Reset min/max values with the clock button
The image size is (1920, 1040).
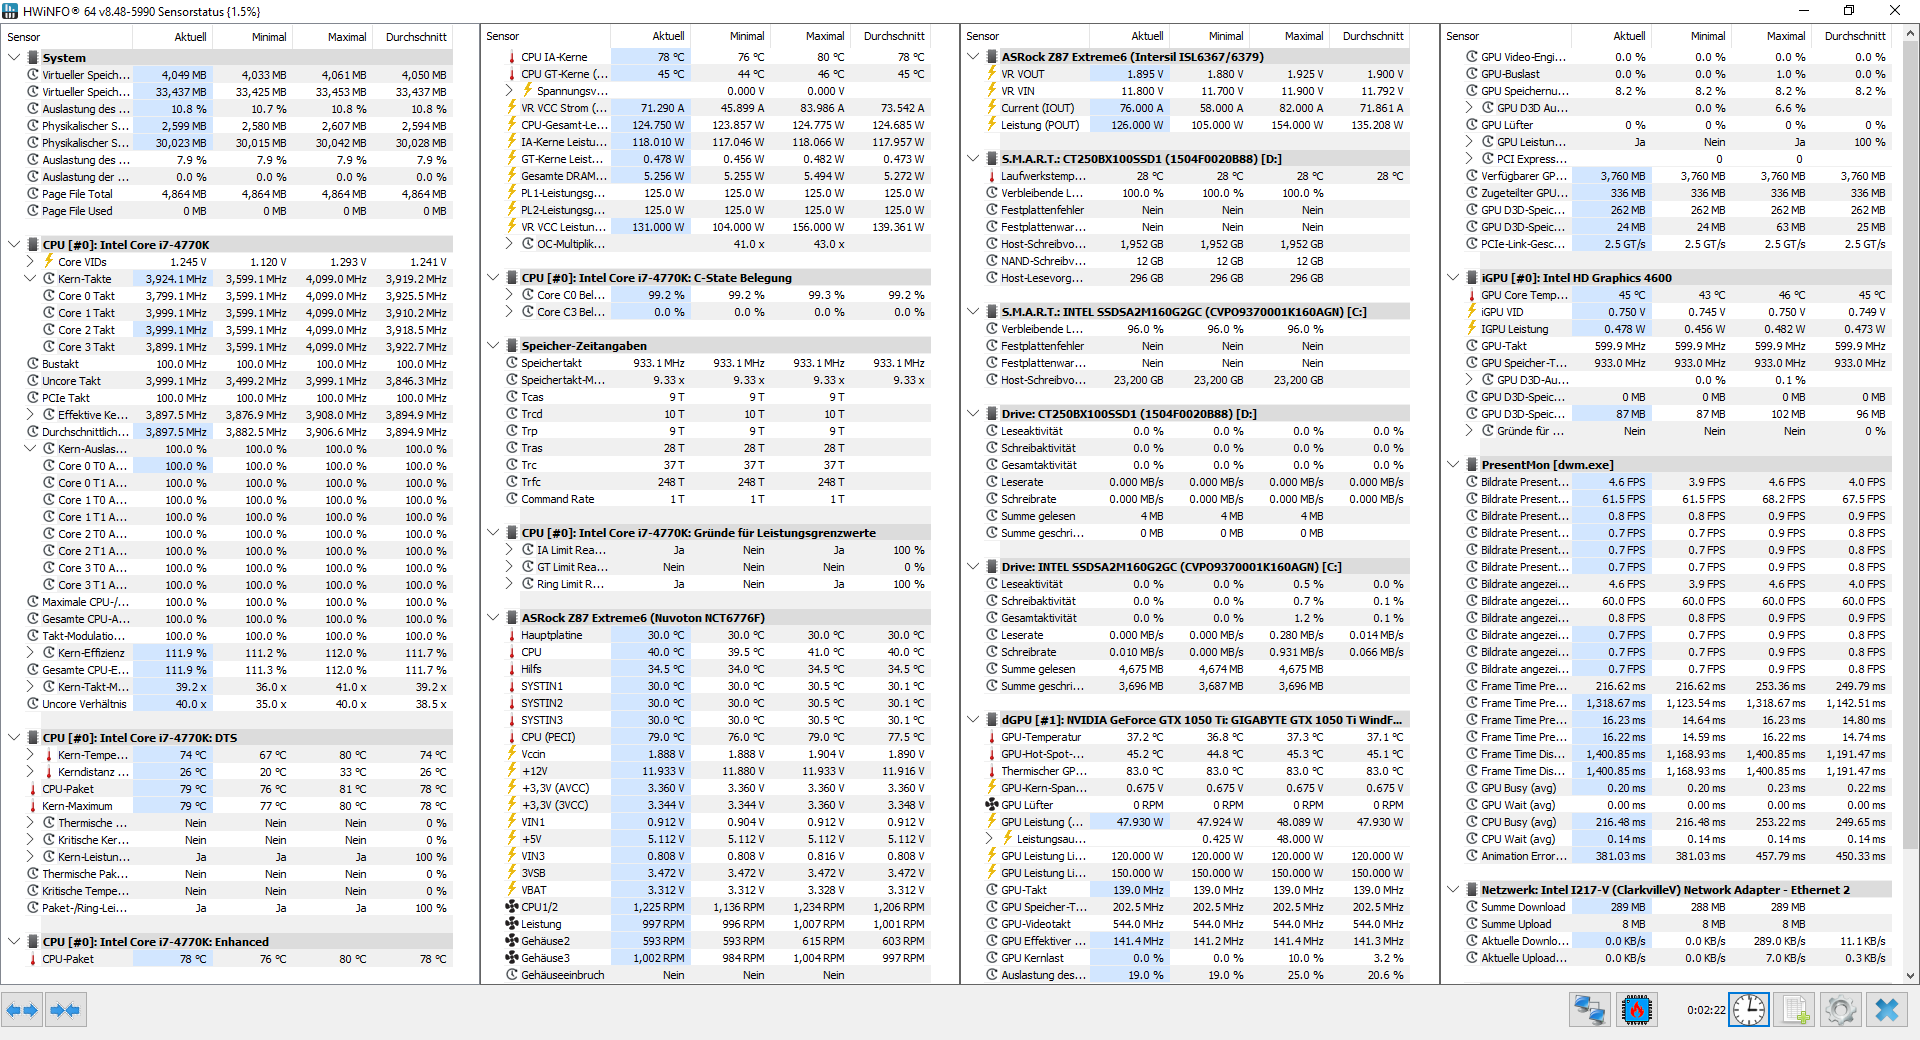pos(1749,1010)
